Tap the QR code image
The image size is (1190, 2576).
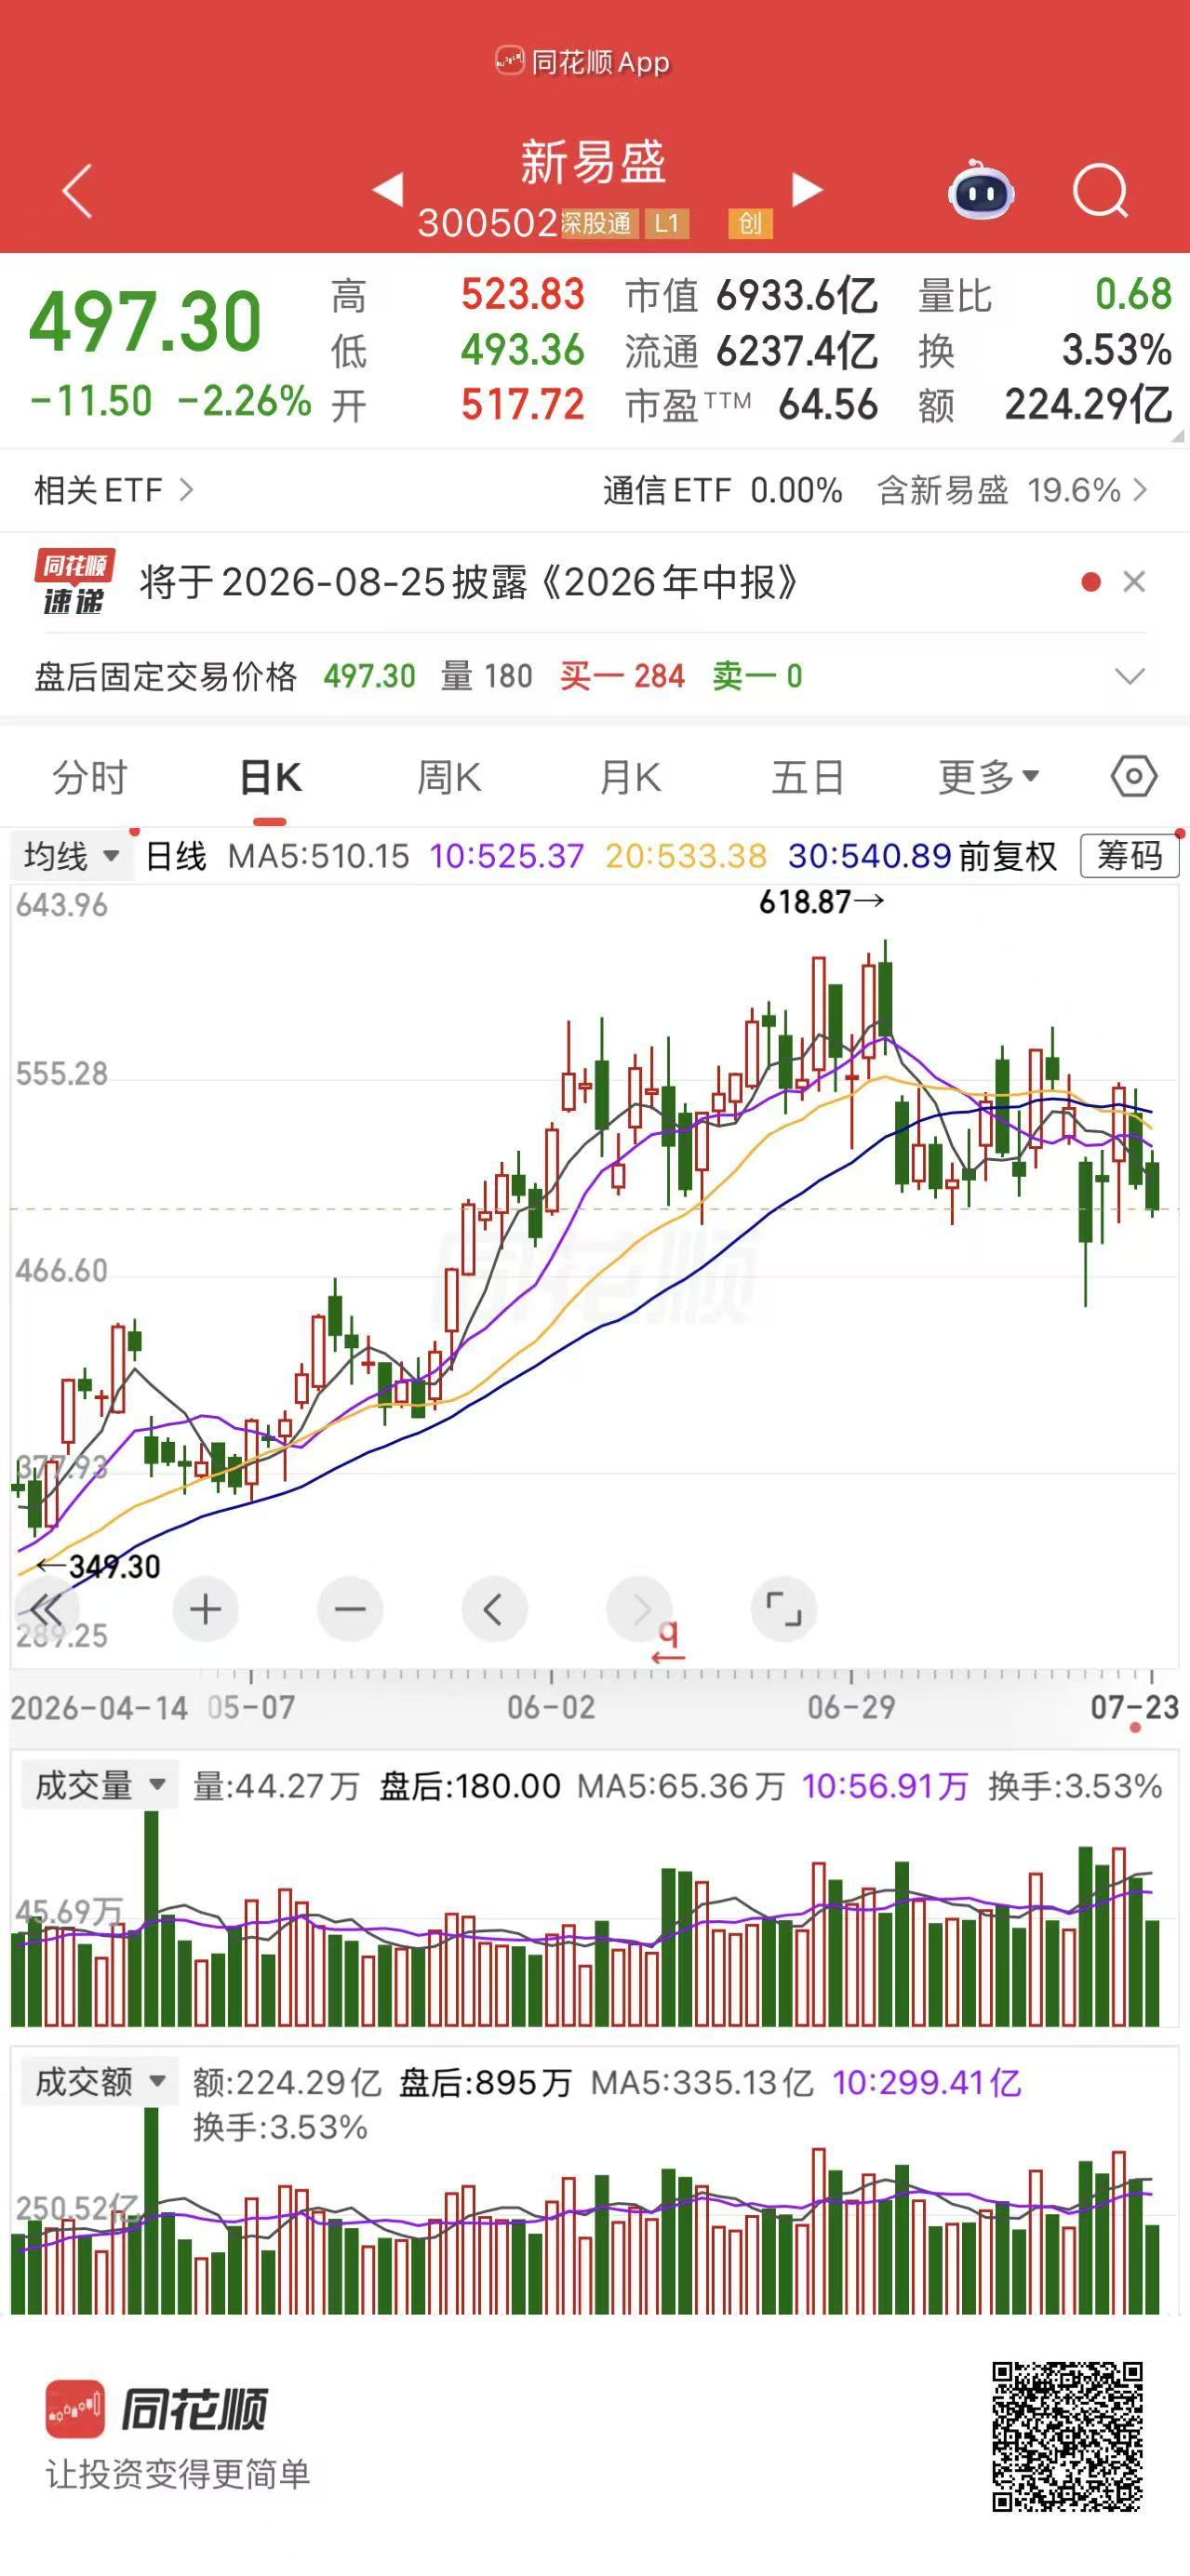(1067, 2437)
